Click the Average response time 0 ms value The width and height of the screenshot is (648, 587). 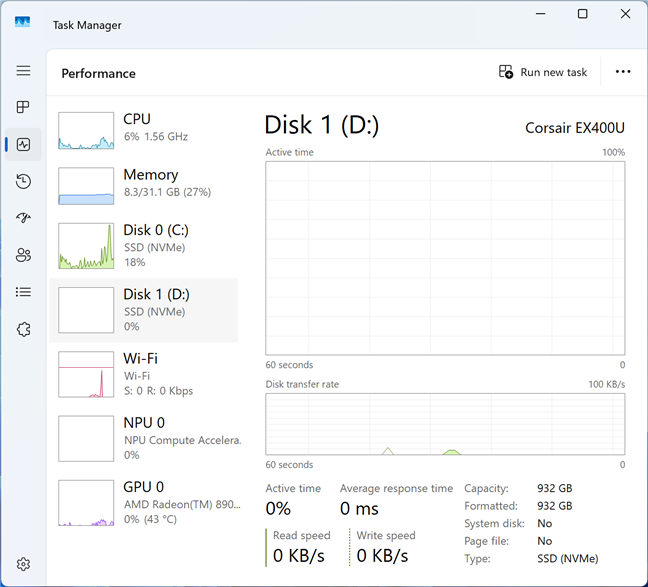[x=359, y=508]
